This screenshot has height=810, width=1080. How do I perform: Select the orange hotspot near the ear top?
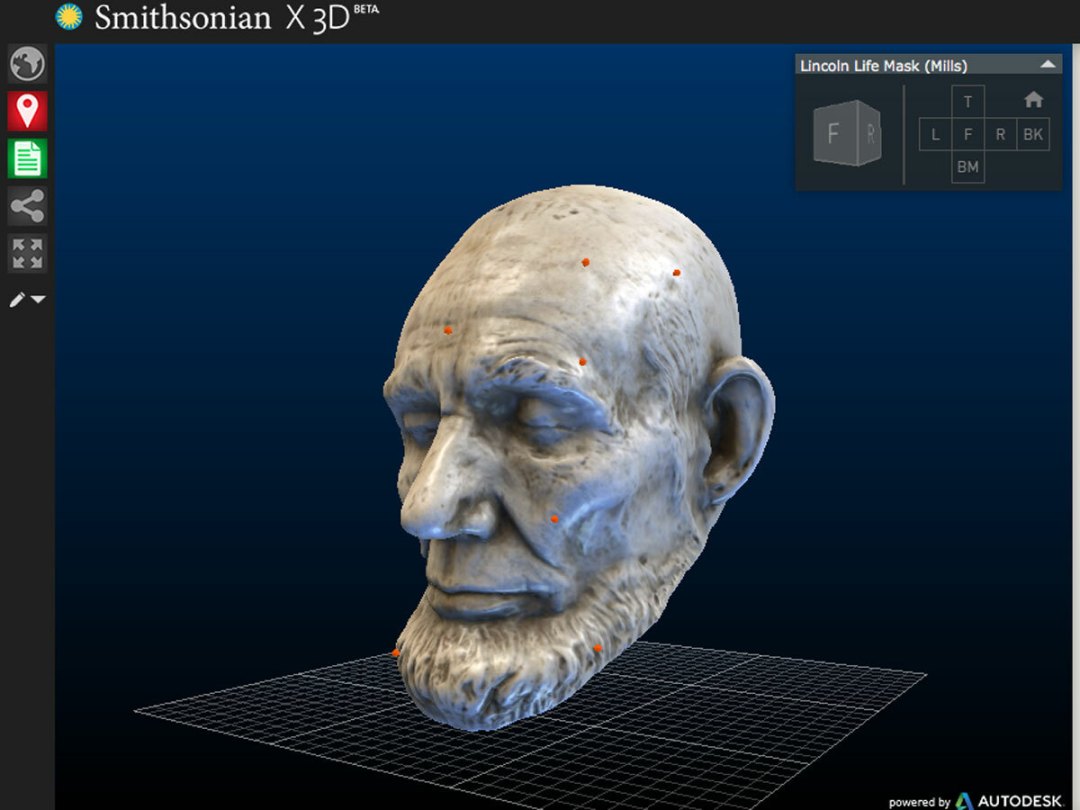(676, 273)
